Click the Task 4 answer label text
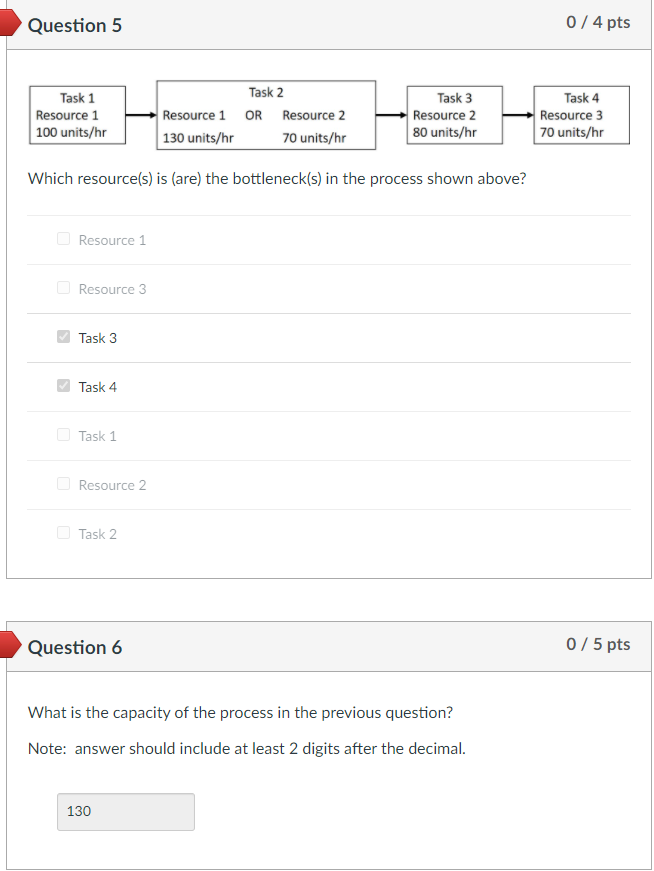Screen dimensions: 654x871 point(97,386)
